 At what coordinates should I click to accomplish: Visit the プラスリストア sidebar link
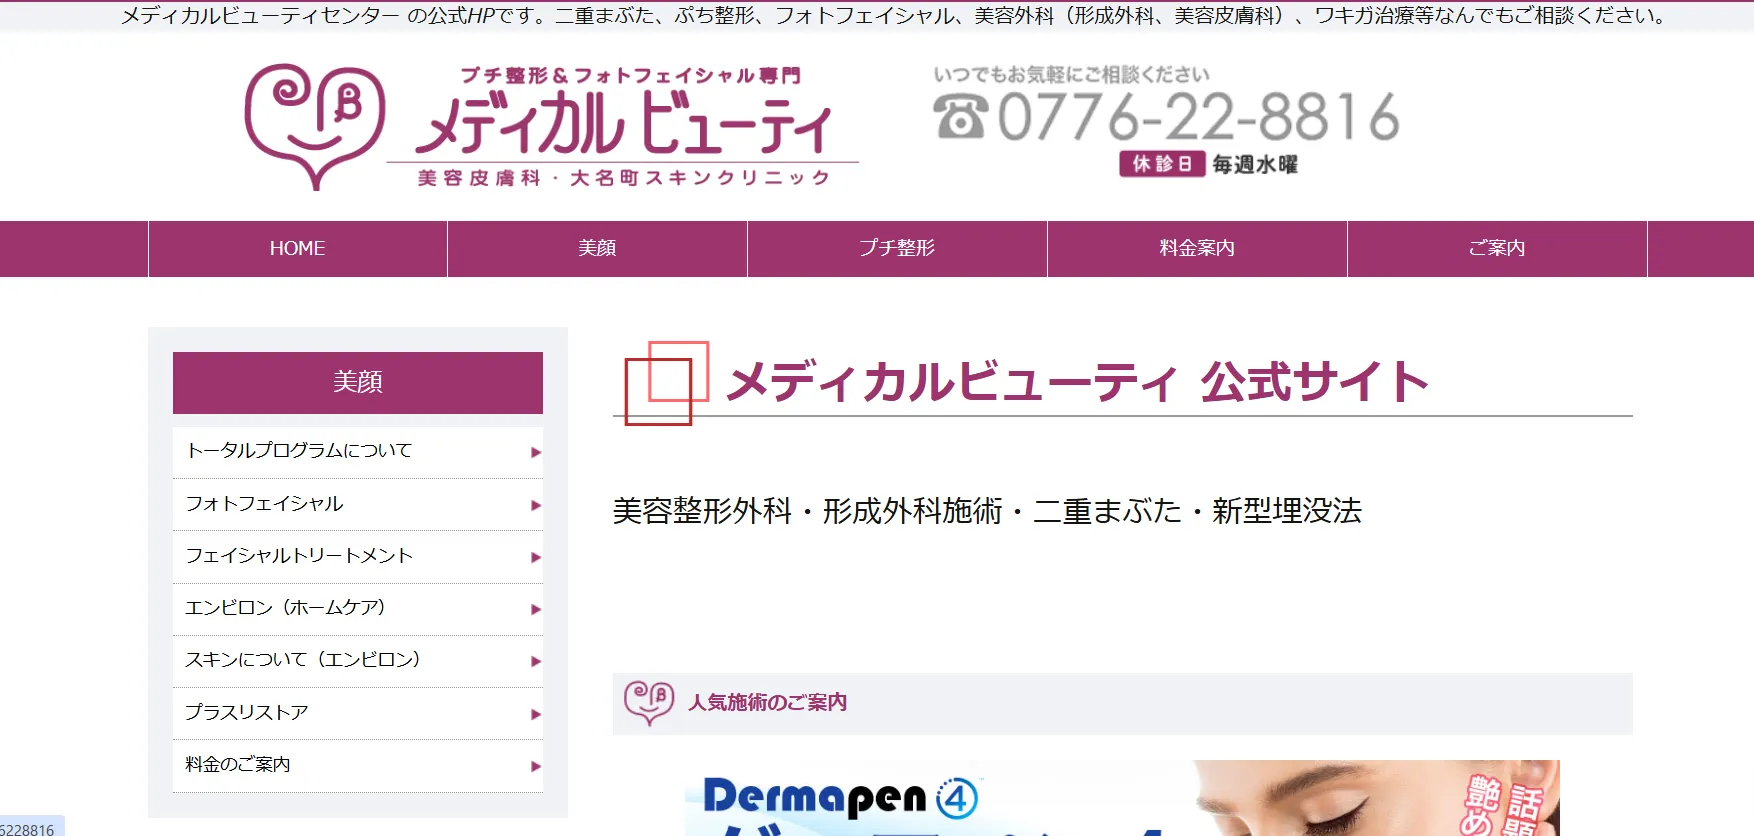[247, 712]
